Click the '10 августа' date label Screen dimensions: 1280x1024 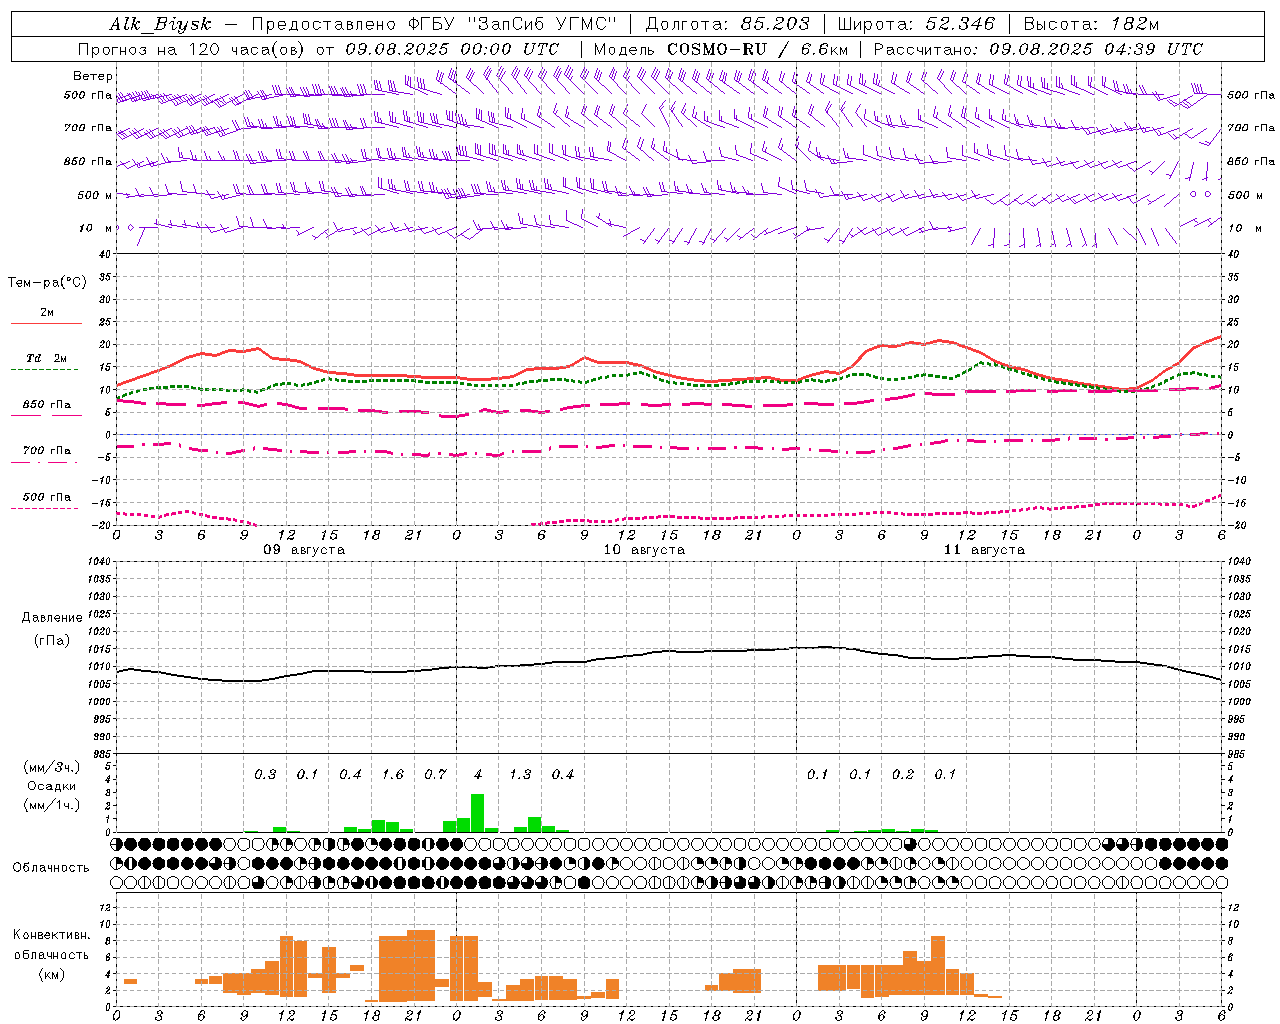coord(643,550)
